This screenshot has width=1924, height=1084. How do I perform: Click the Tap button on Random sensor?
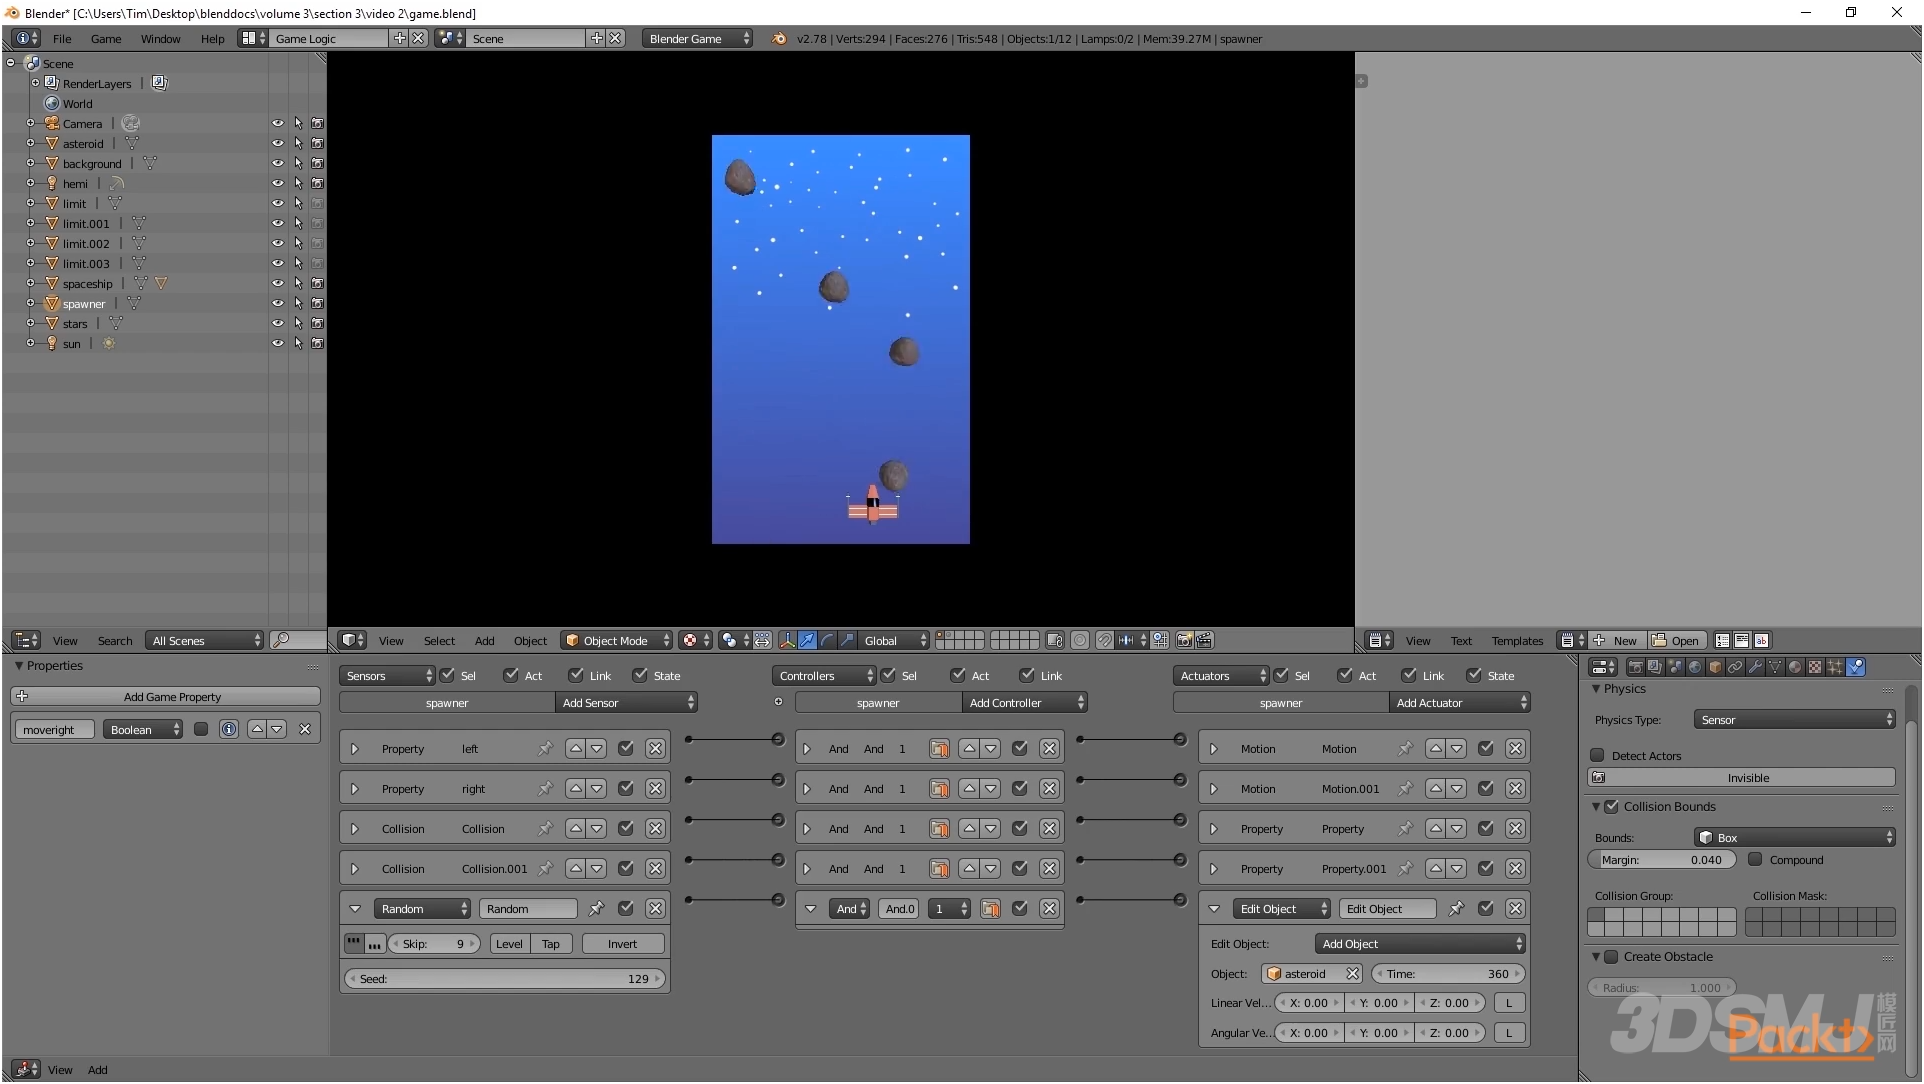pos(550,944)
